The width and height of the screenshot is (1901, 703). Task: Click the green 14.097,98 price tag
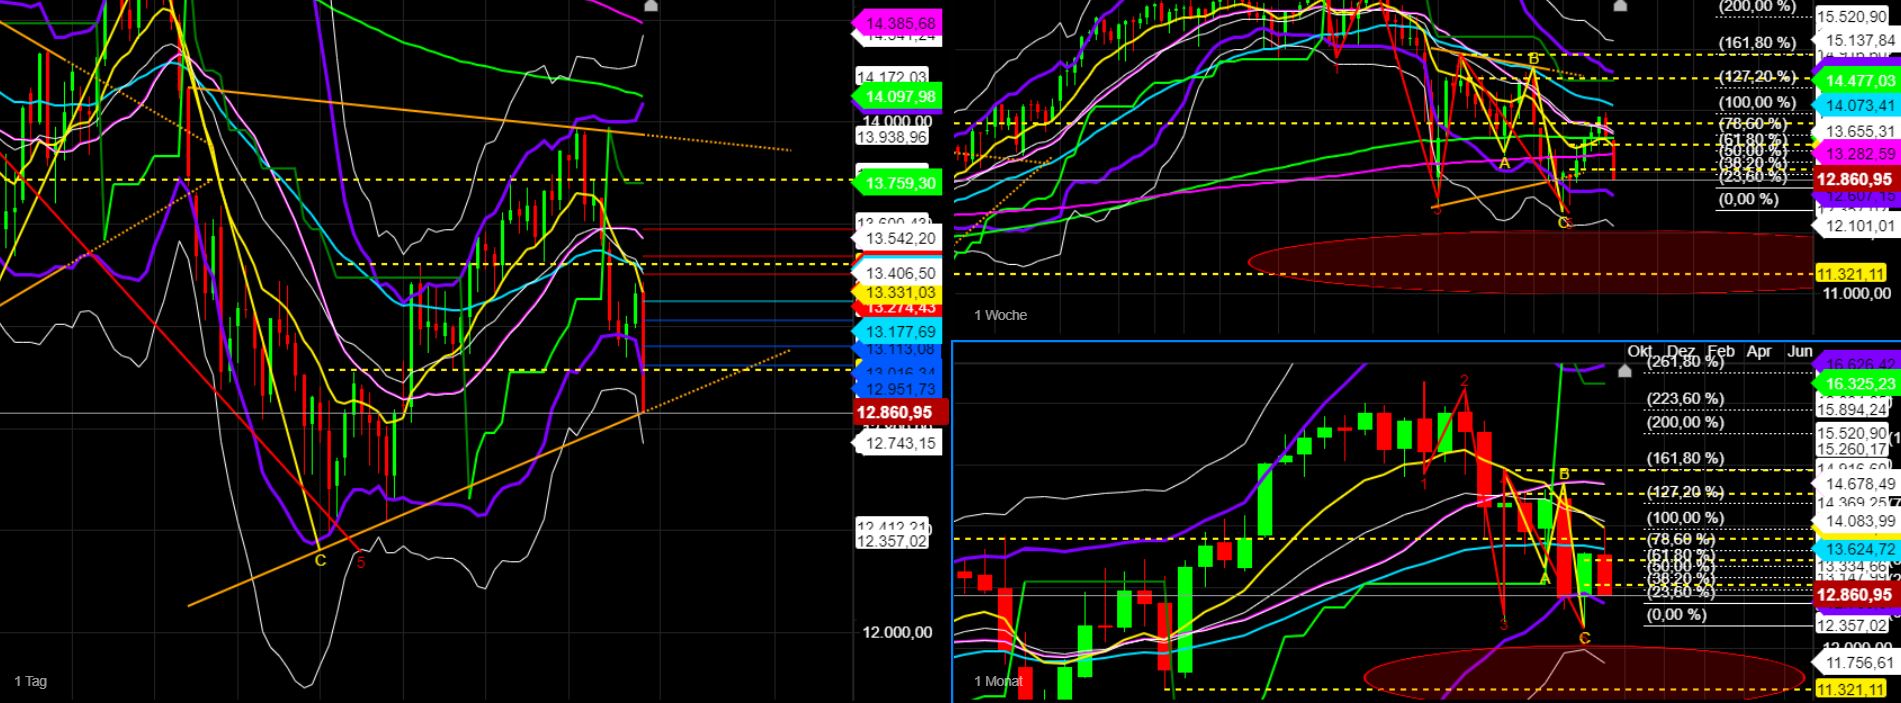click(x=895, y=96)
